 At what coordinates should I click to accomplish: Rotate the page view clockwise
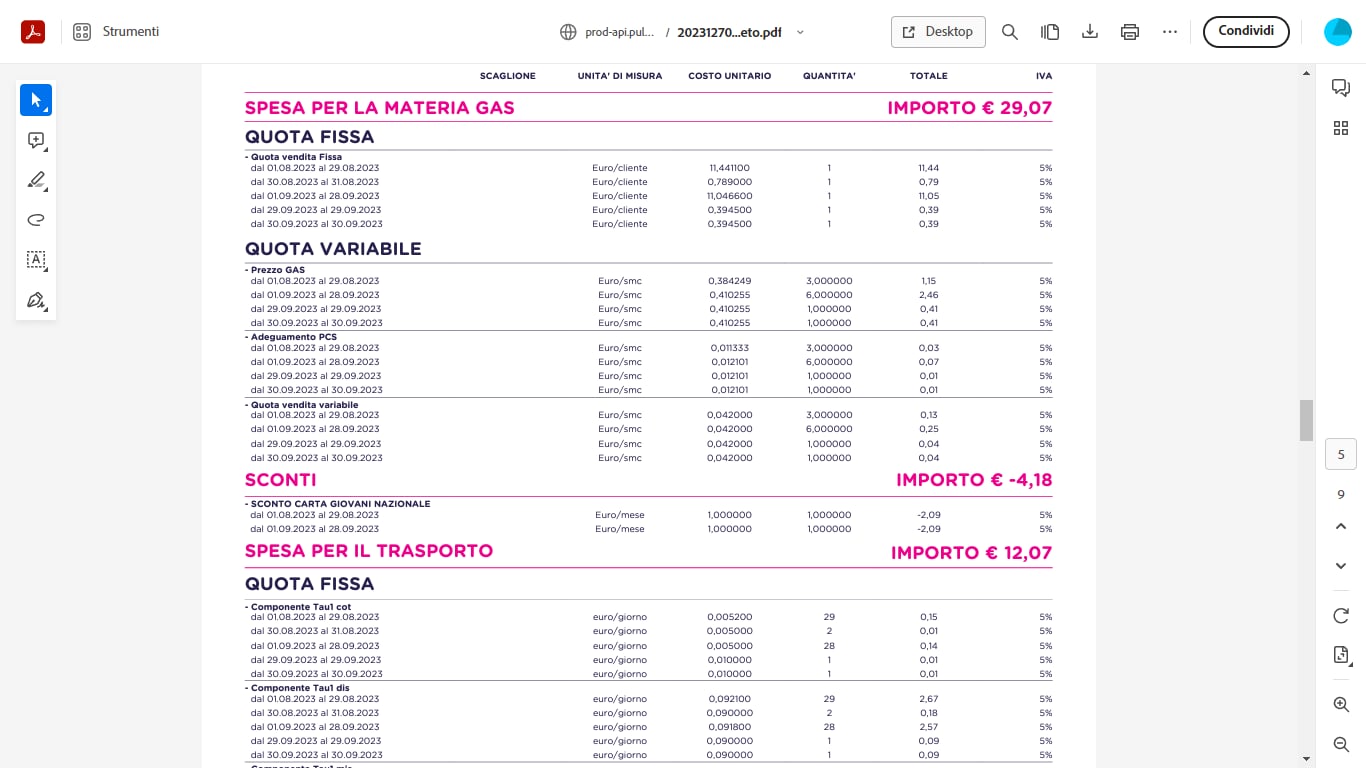[1341, 616]
